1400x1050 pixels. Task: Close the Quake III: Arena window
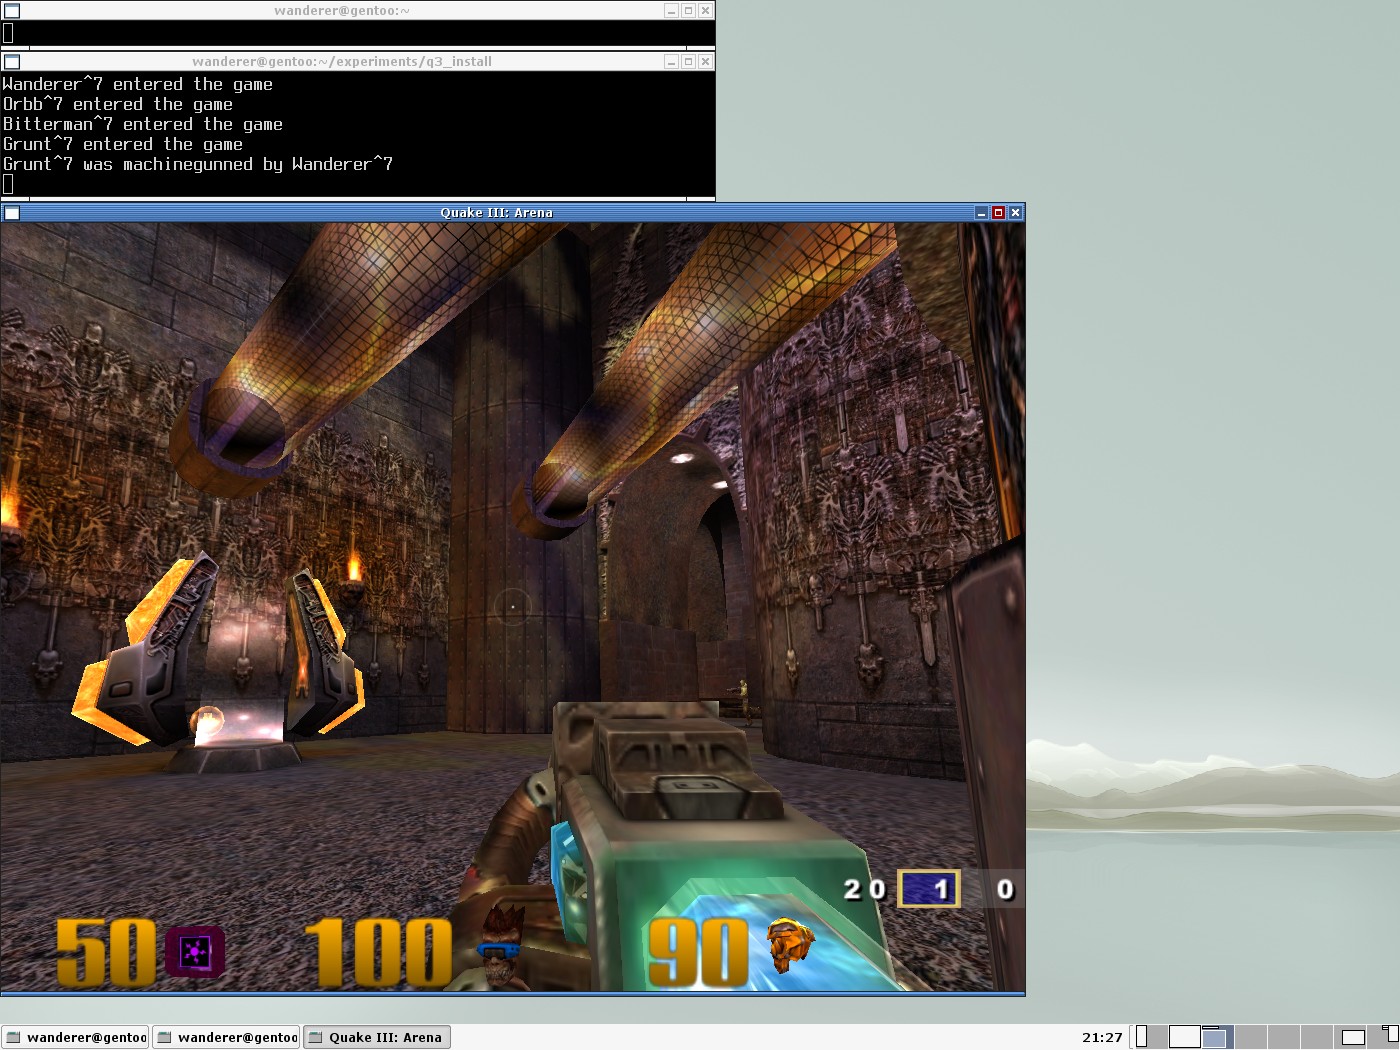coord(1015,213)
